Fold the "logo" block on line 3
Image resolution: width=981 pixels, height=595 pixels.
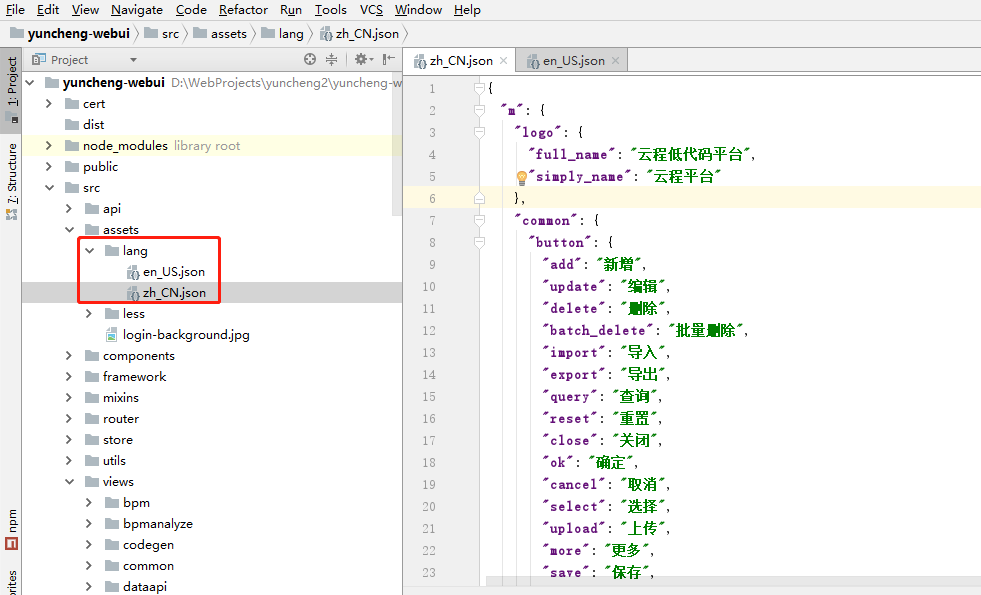479,132
